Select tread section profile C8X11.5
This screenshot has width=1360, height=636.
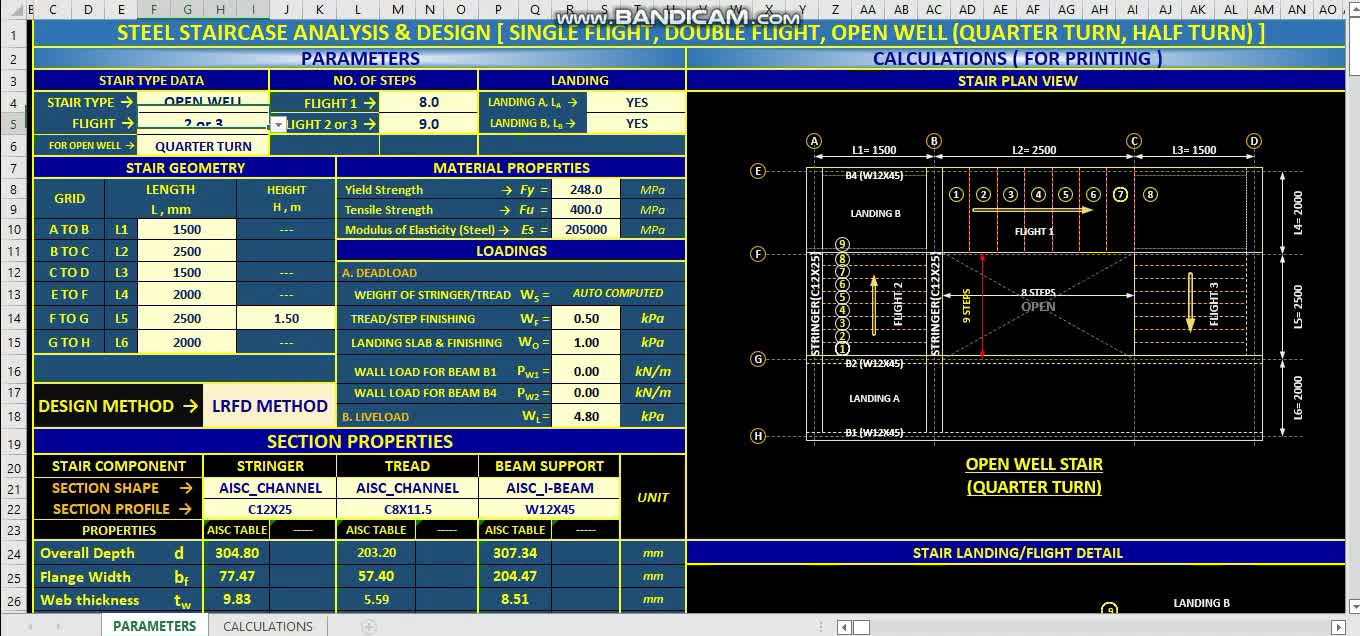(407, 509)
